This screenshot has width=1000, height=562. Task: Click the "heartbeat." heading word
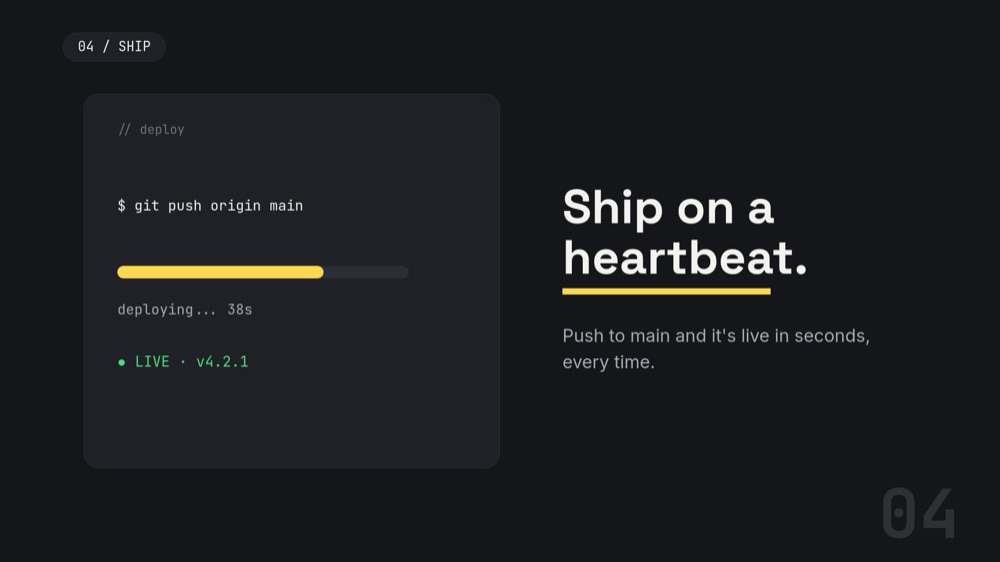[x=685, y=258]
